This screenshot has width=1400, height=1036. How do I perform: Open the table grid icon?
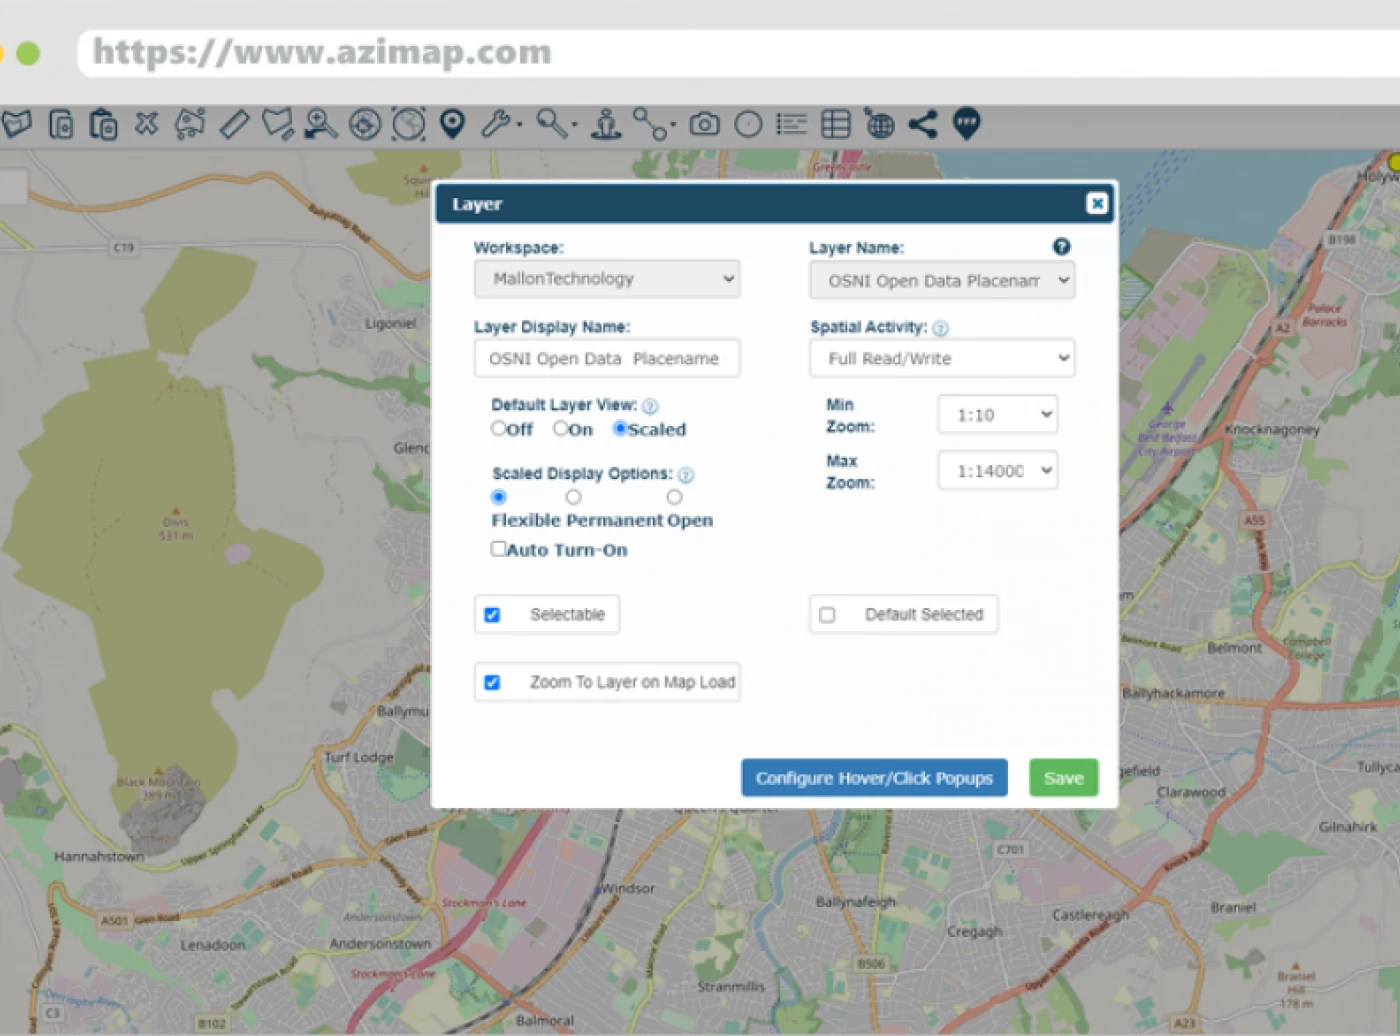(835, 124)
